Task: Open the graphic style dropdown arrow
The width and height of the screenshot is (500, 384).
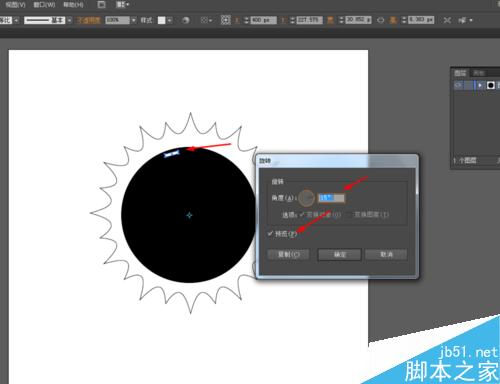Action: [170, 20]
